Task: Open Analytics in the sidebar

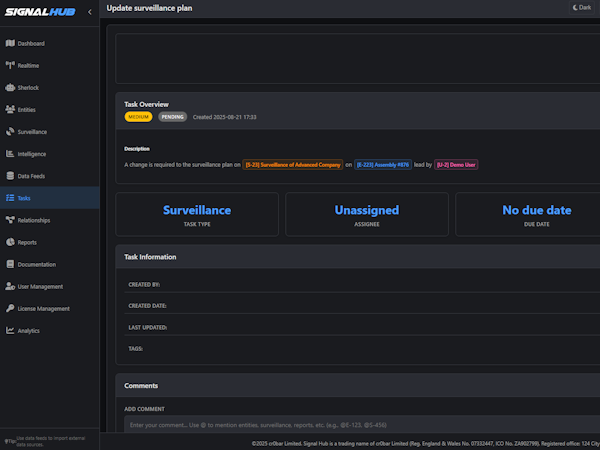Action: click(50, 330)
